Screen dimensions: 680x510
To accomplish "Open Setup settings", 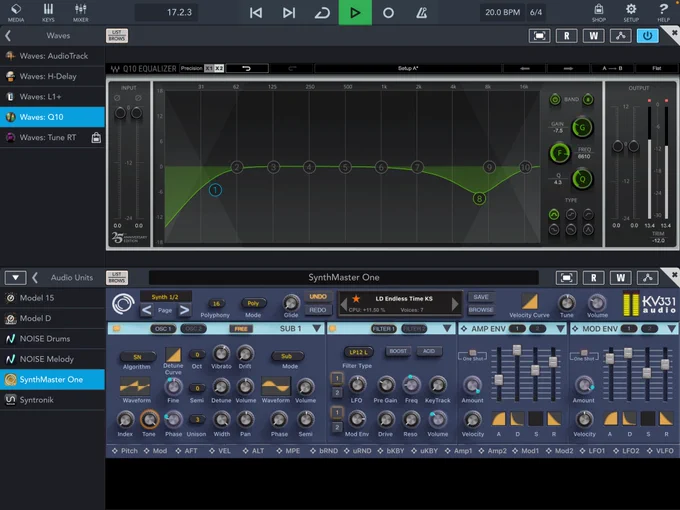I will (x=631, y=12).
